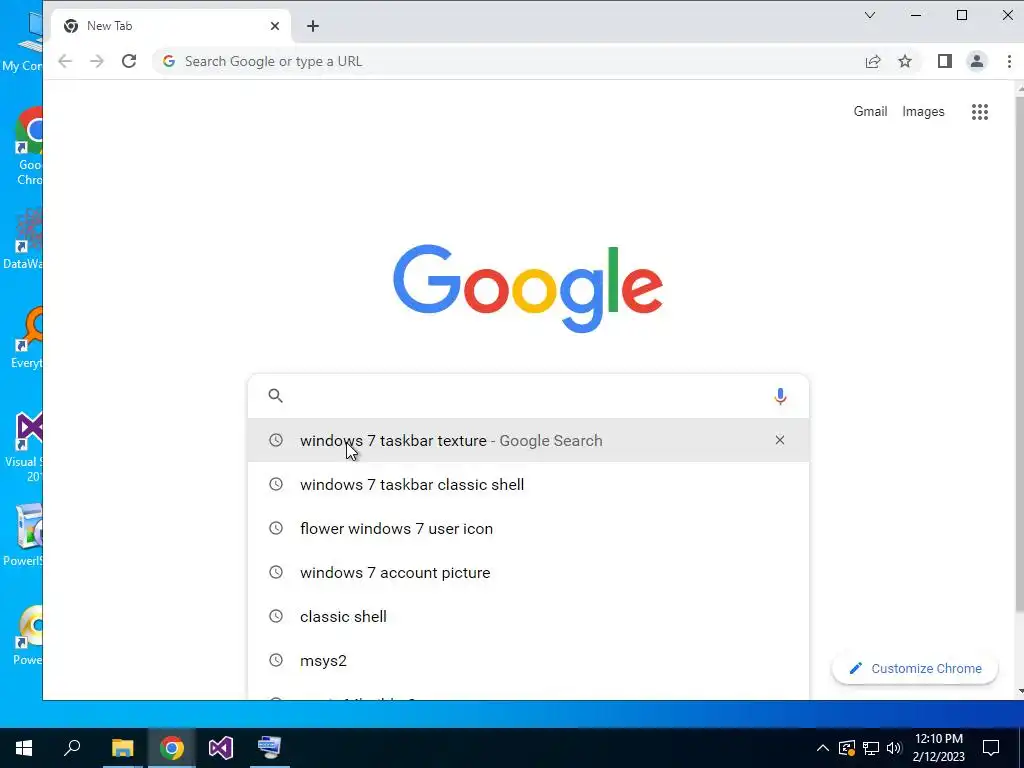This screenshot has width=1024, height=768.
Task: Select Google Chrome desktop shortcut
Action: (x=29, y=146)
